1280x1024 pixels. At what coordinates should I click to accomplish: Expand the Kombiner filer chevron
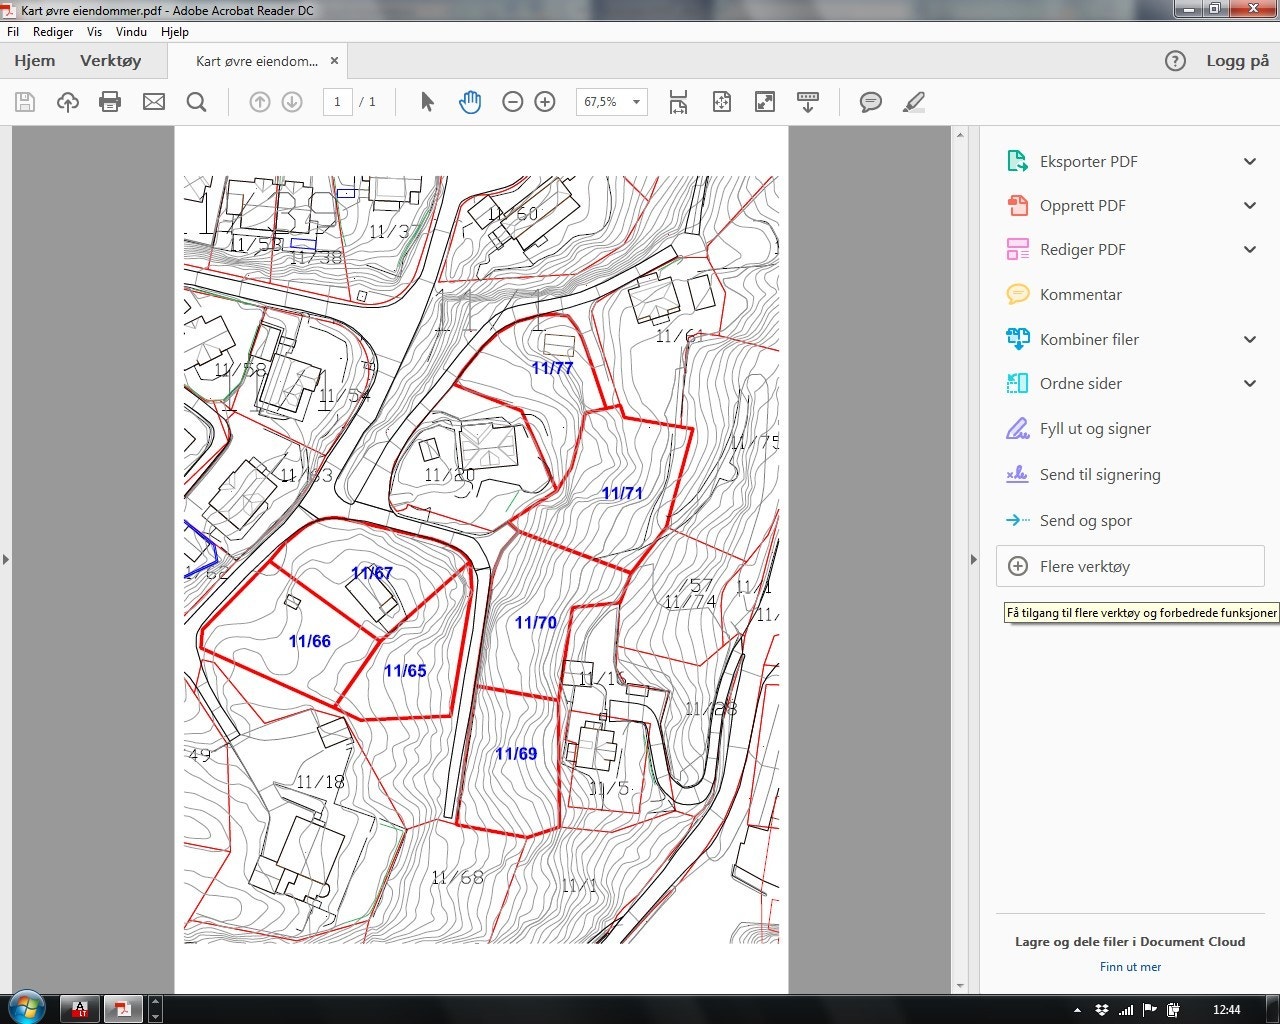point(1250,339)
